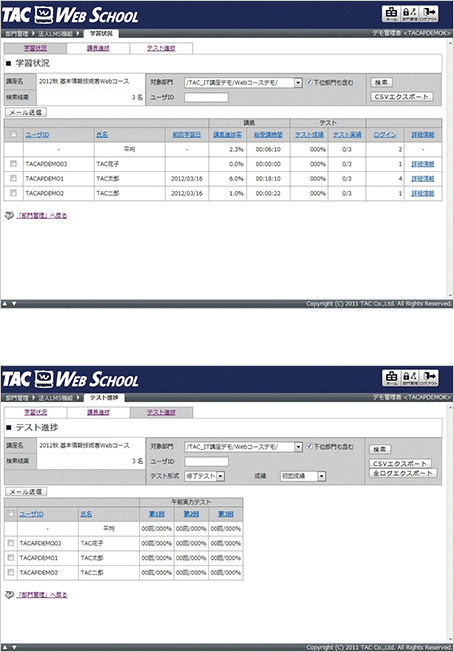Check the box for user TACAPDEMO01 in 学習状況 table
Viewport: 454px width, 652px height.
13,178
